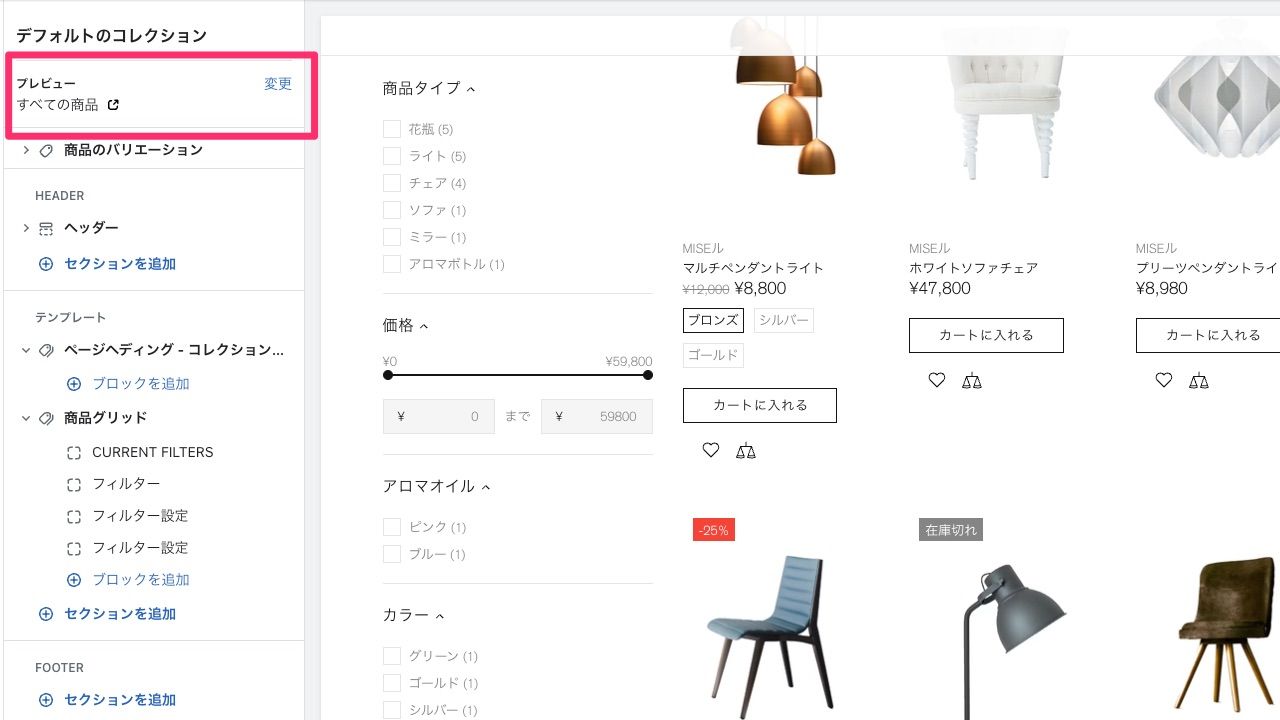Click plus icon of ブロックを追加 under ページヘディング

click(74, 384)
